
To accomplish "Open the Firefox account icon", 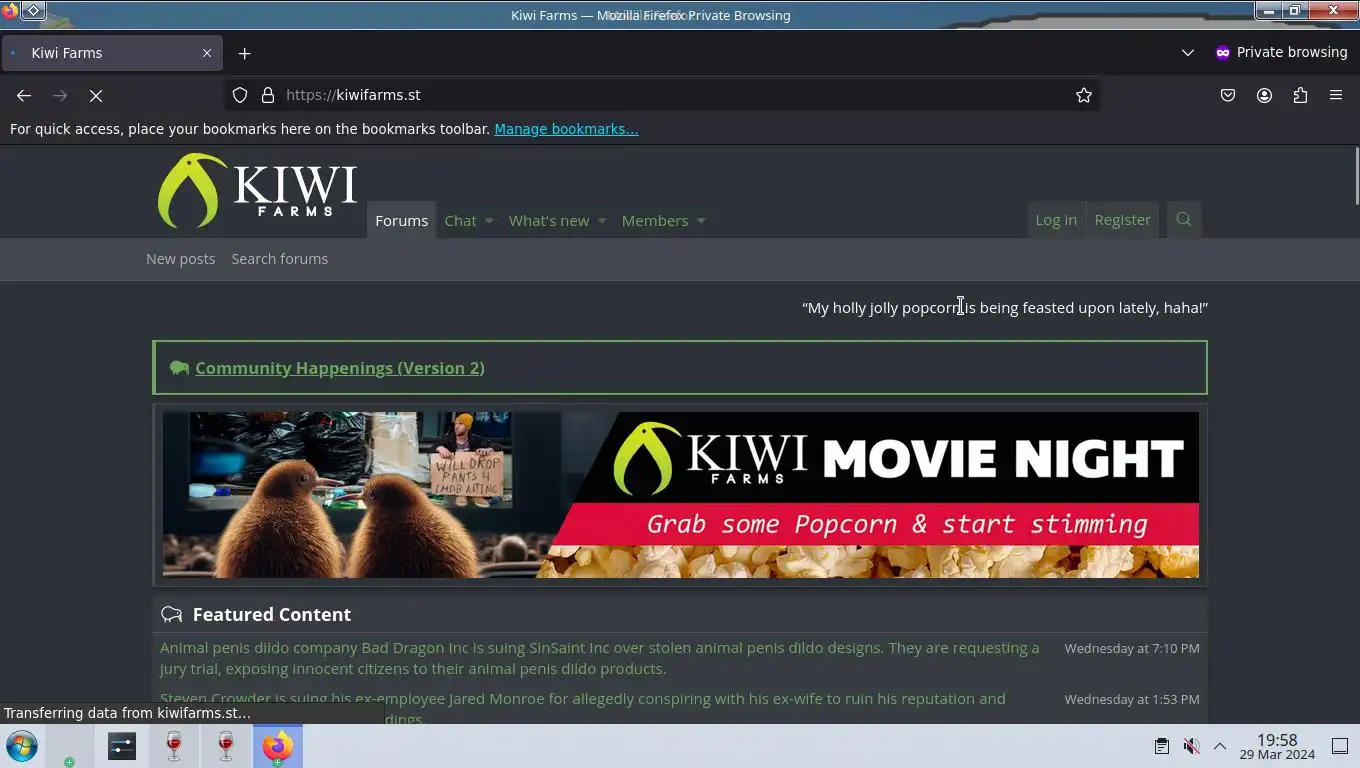I will point(1264,95).
